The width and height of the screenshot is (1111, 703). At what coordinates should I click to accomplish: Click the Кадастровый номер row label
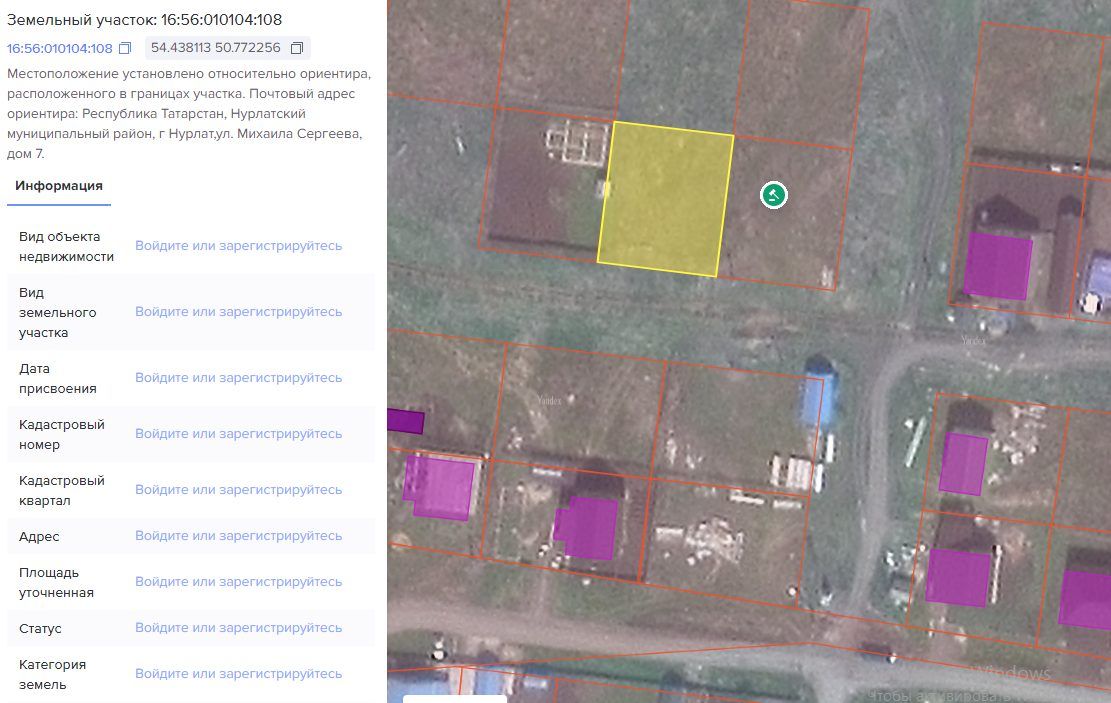[x=62, y=434]
